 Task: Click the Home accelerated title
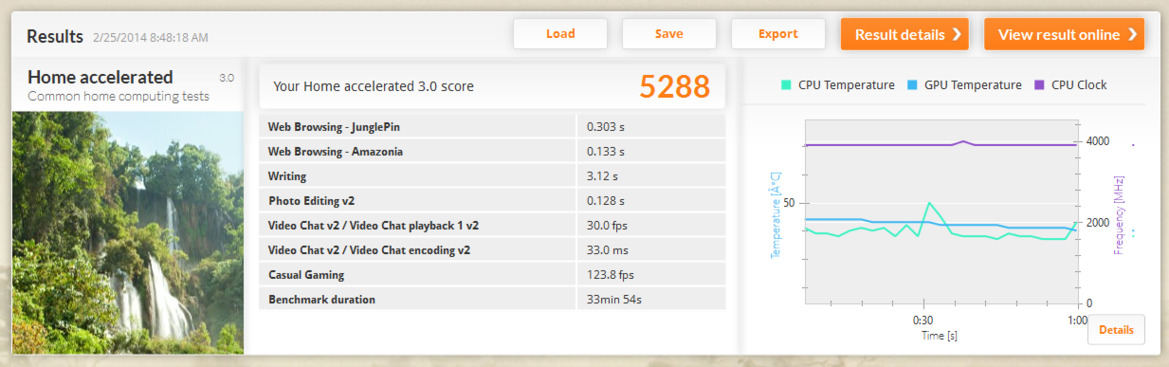pos(100,77)
